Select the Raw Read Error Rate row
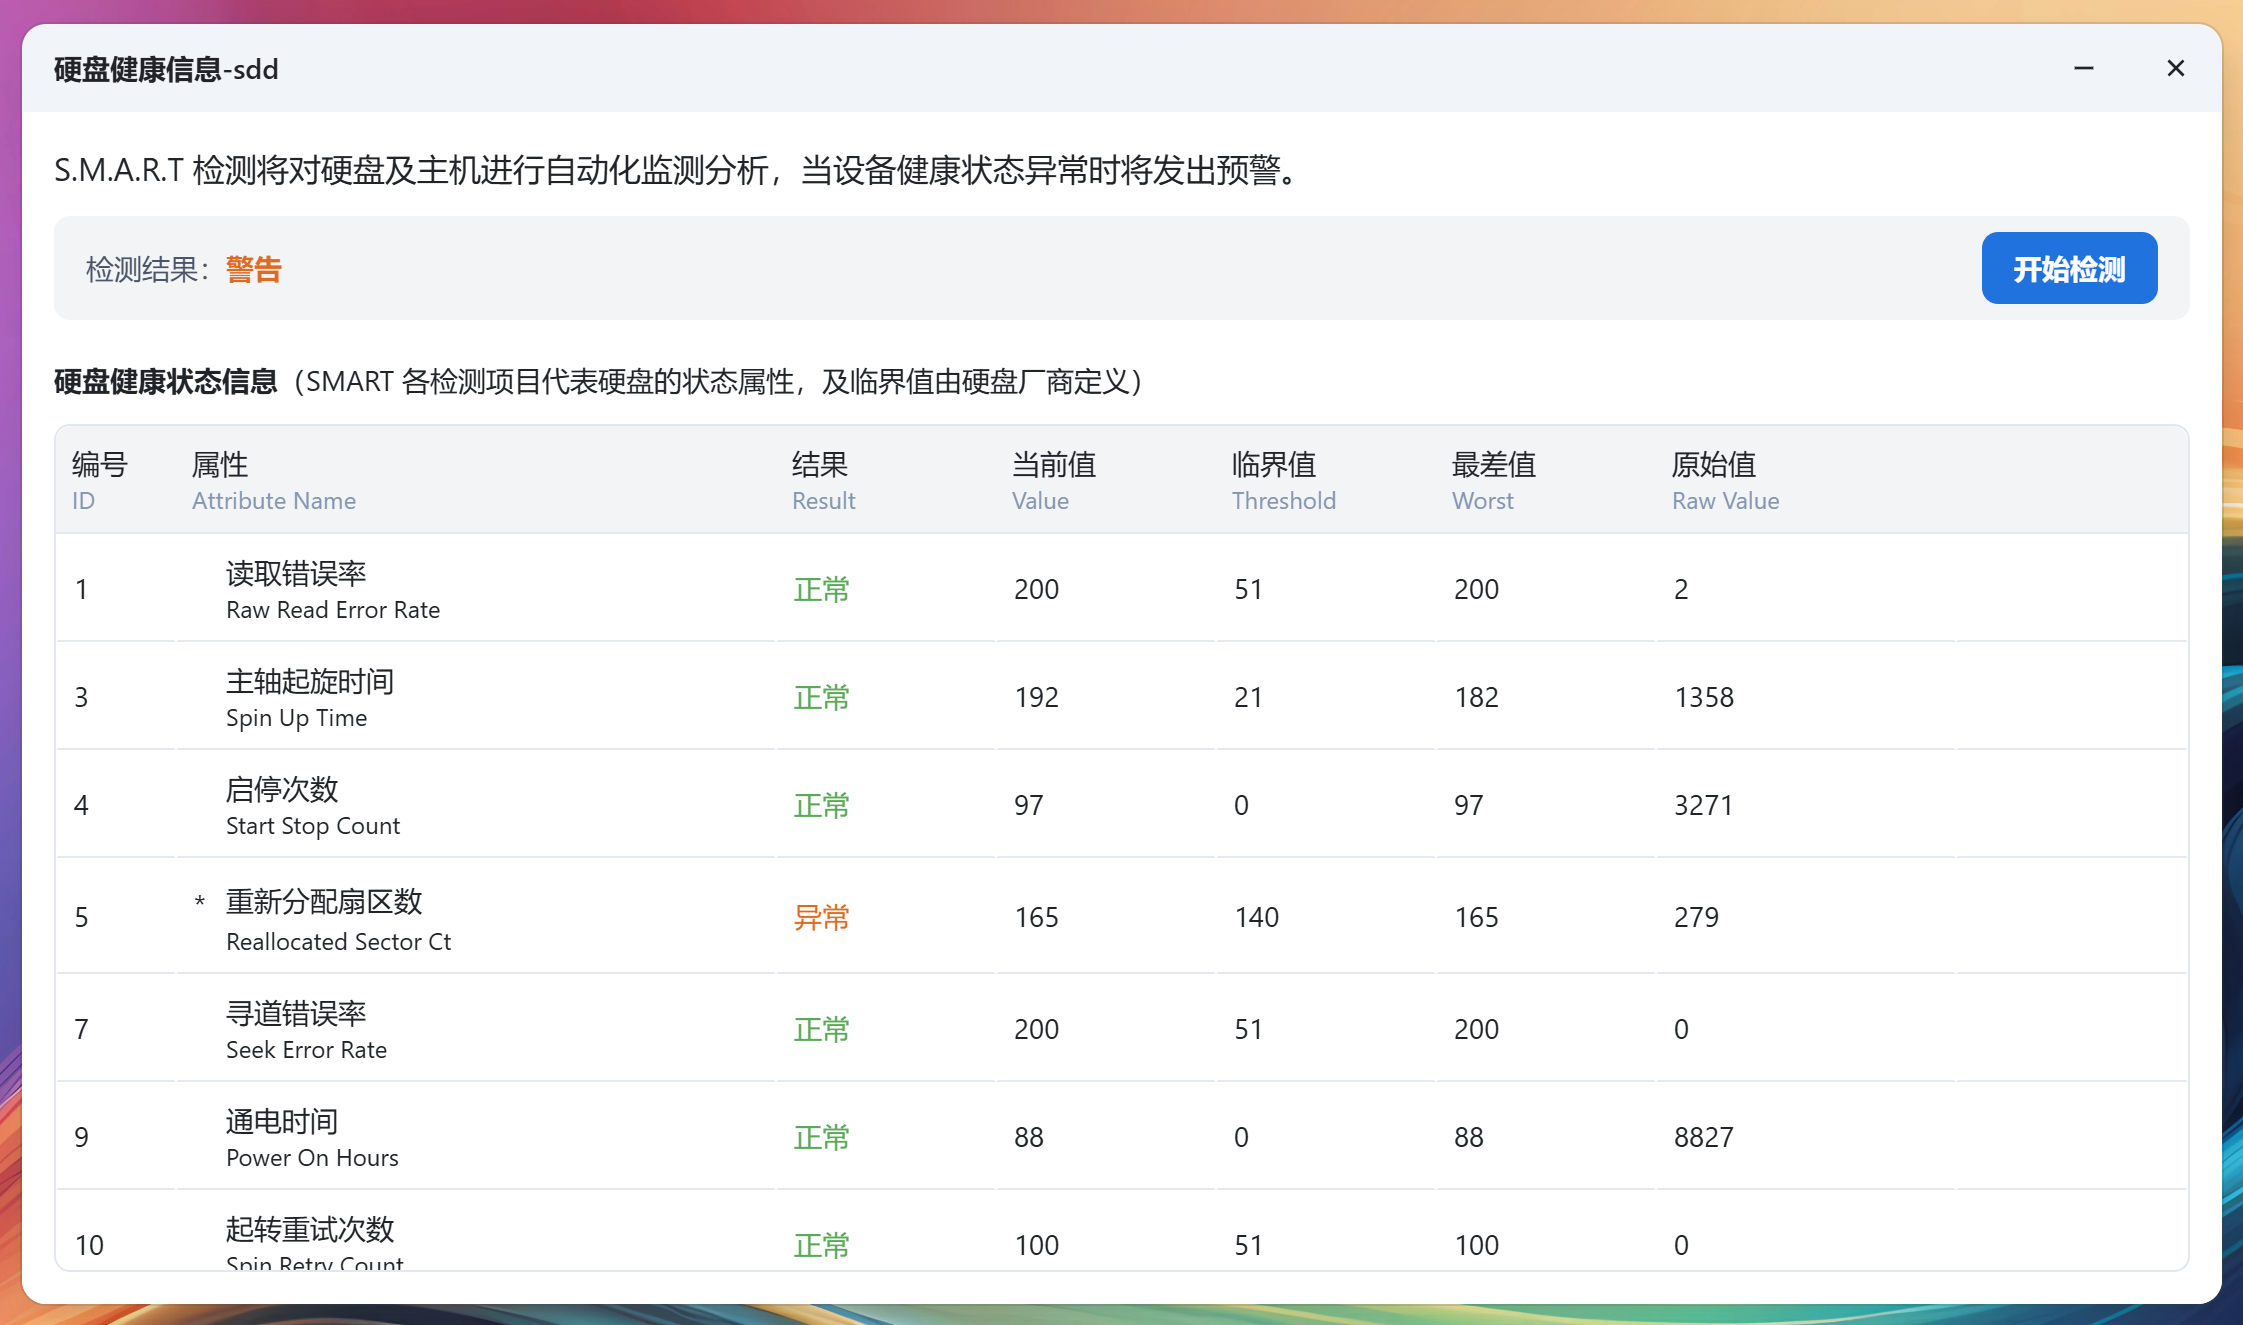2243x1325 pixels. 333,589
